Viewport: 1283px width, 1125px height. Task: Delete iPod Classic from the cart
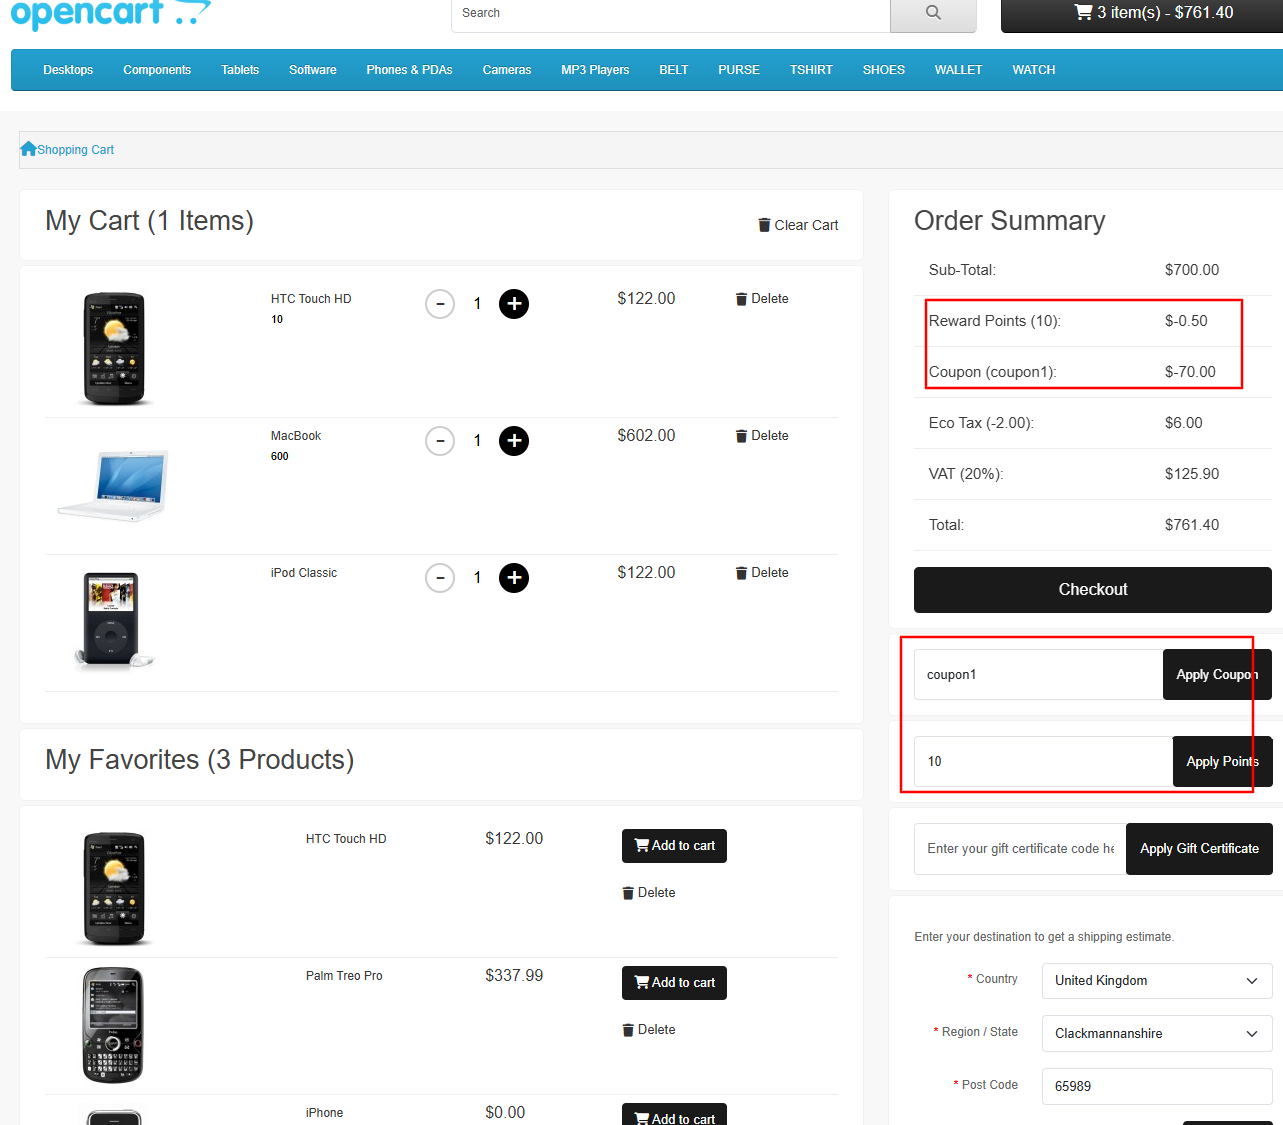click(x=762, y=573)
